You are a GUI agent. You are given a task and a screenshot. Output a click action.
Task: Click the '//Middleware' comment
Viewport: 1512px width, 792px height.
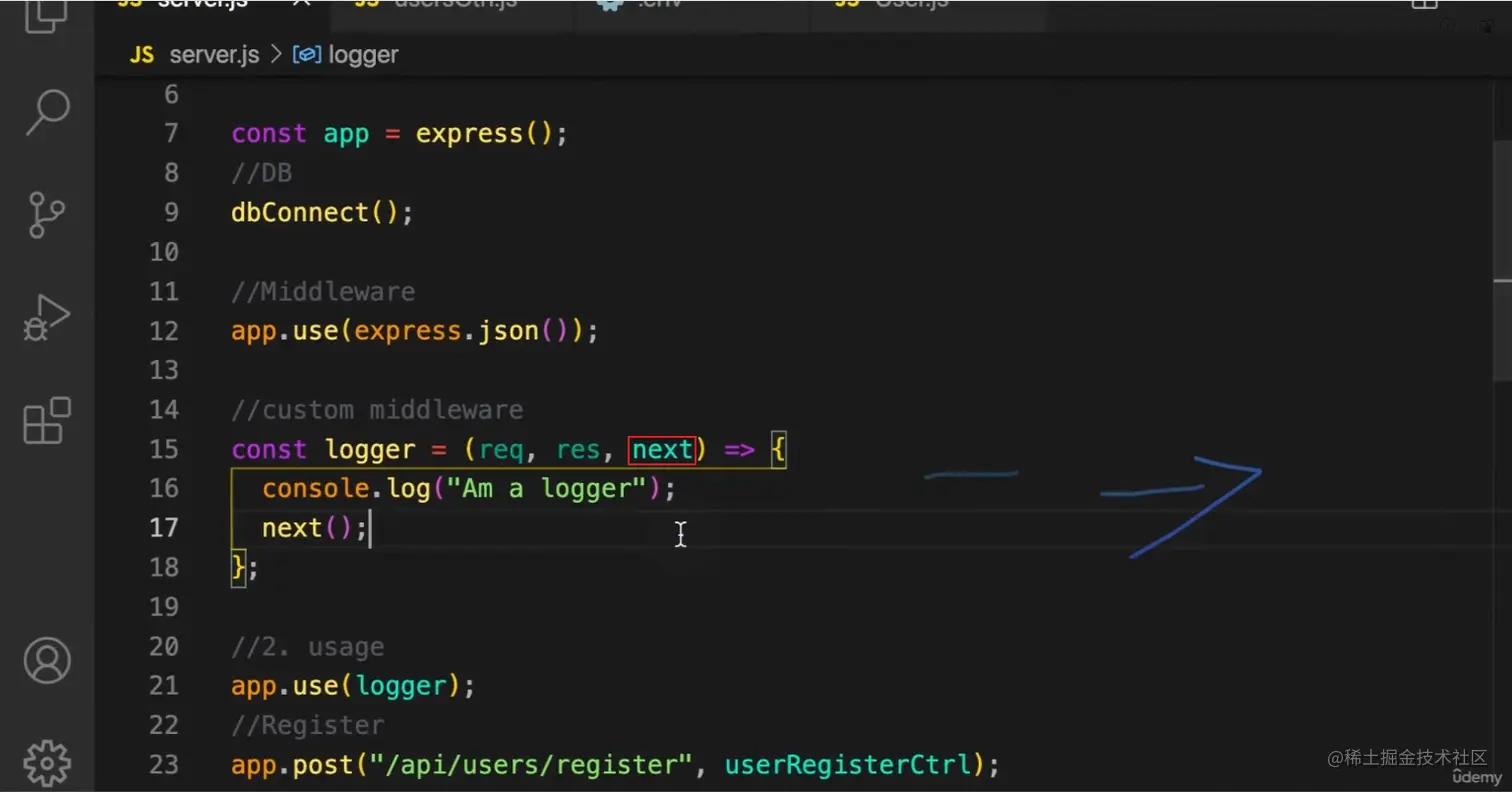click(323, 291)
